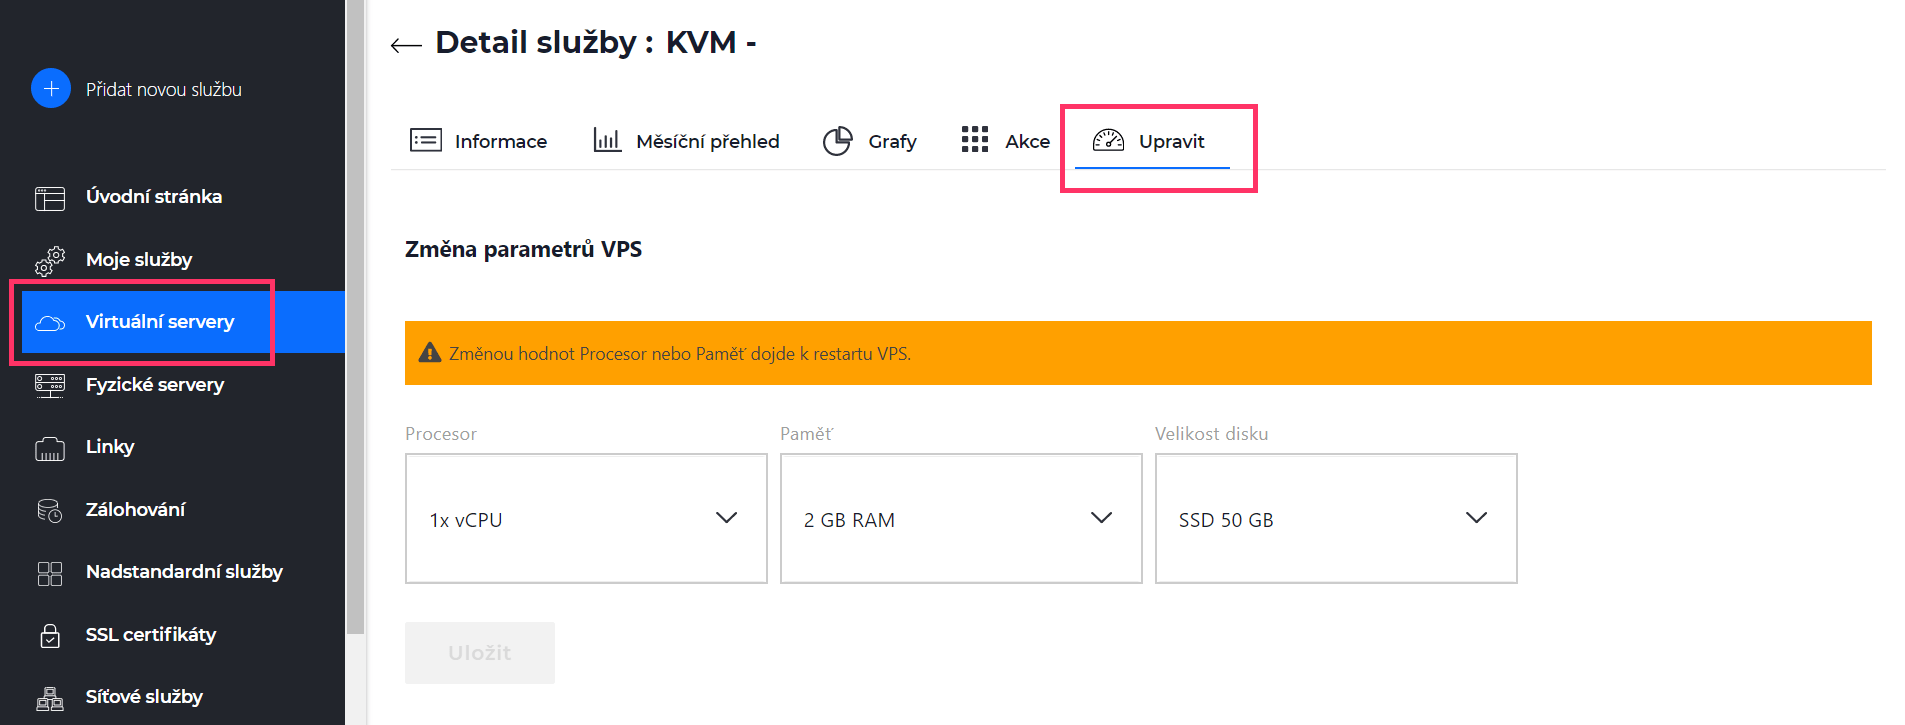The height and width of the screenshot is (725, 1905).
Task: Click the Grafy pie chart icon
Action: pyautogui.click(x=838, y=141)
